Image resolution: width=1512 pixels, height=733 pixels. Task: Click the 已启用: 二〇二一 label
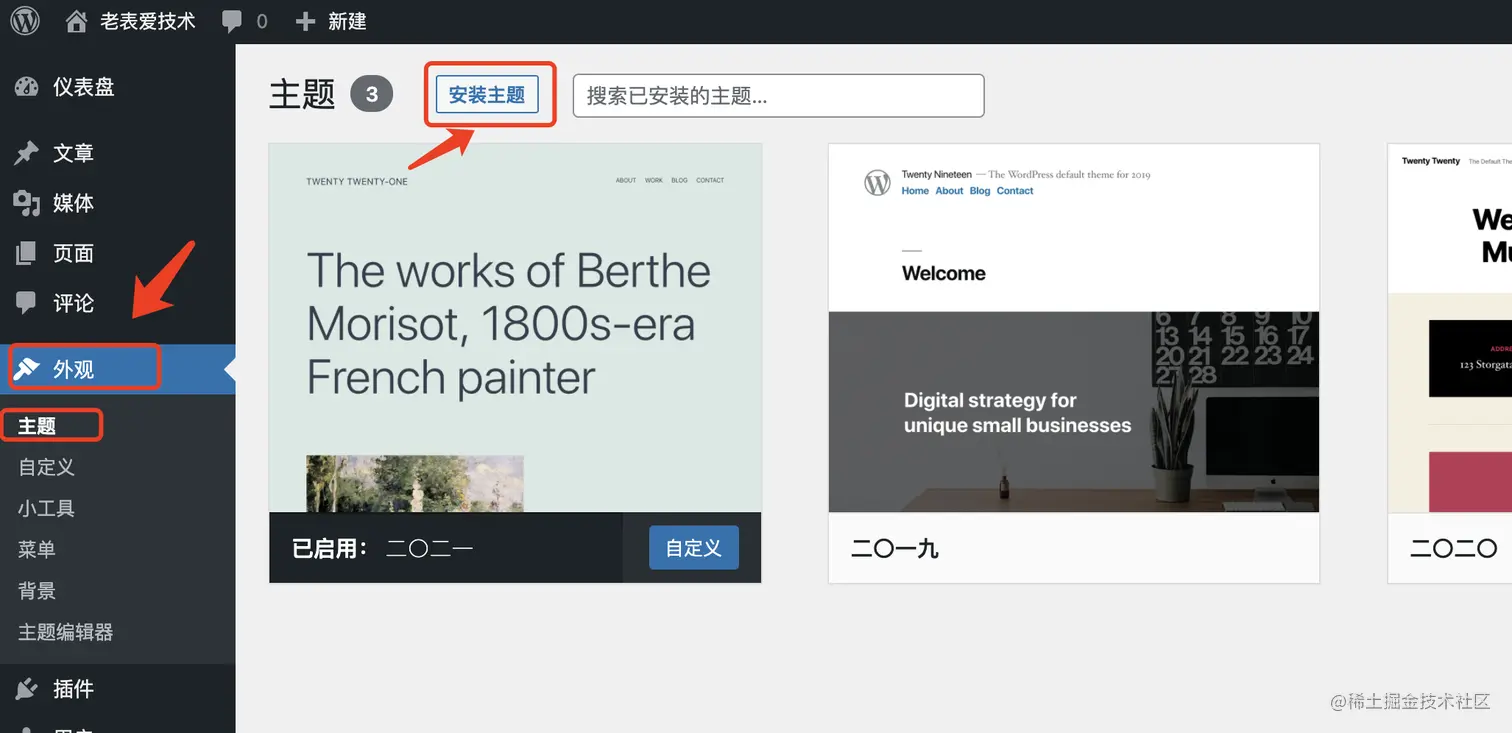tap(382, 548)
